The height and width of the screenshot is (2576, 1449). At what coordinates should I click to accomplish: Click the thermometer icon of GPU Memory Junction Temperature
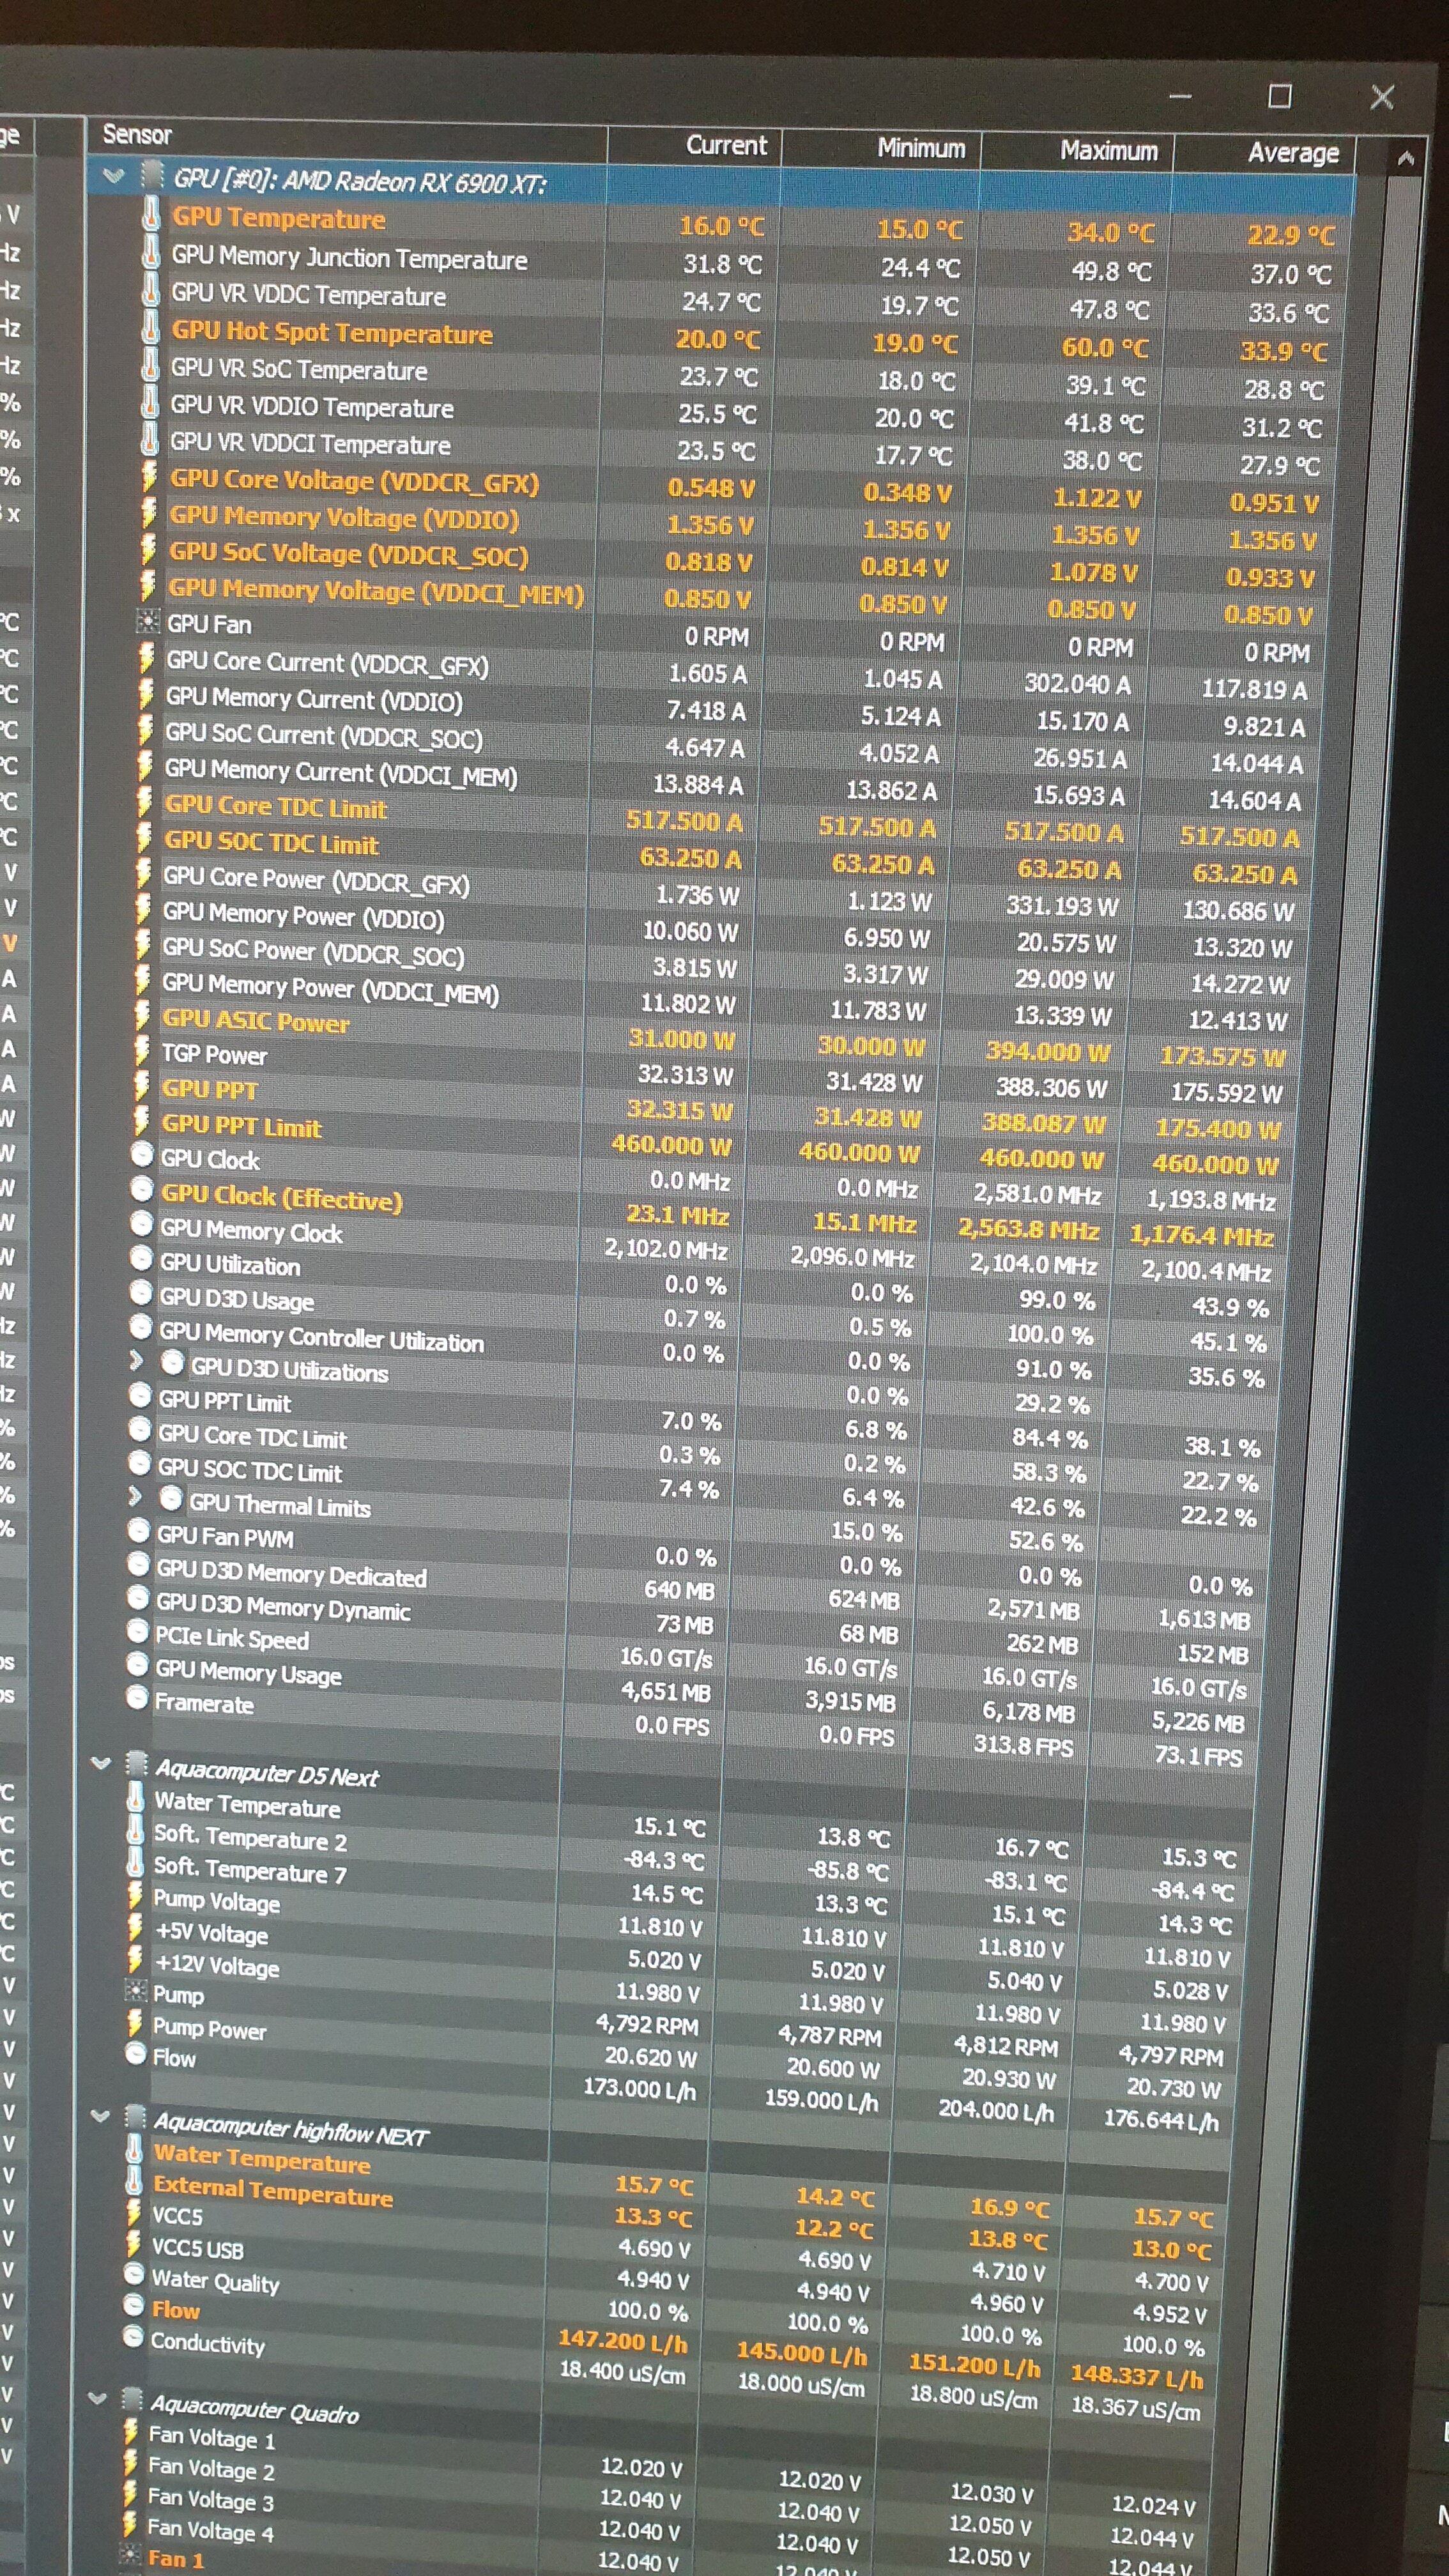click(151, 252)
